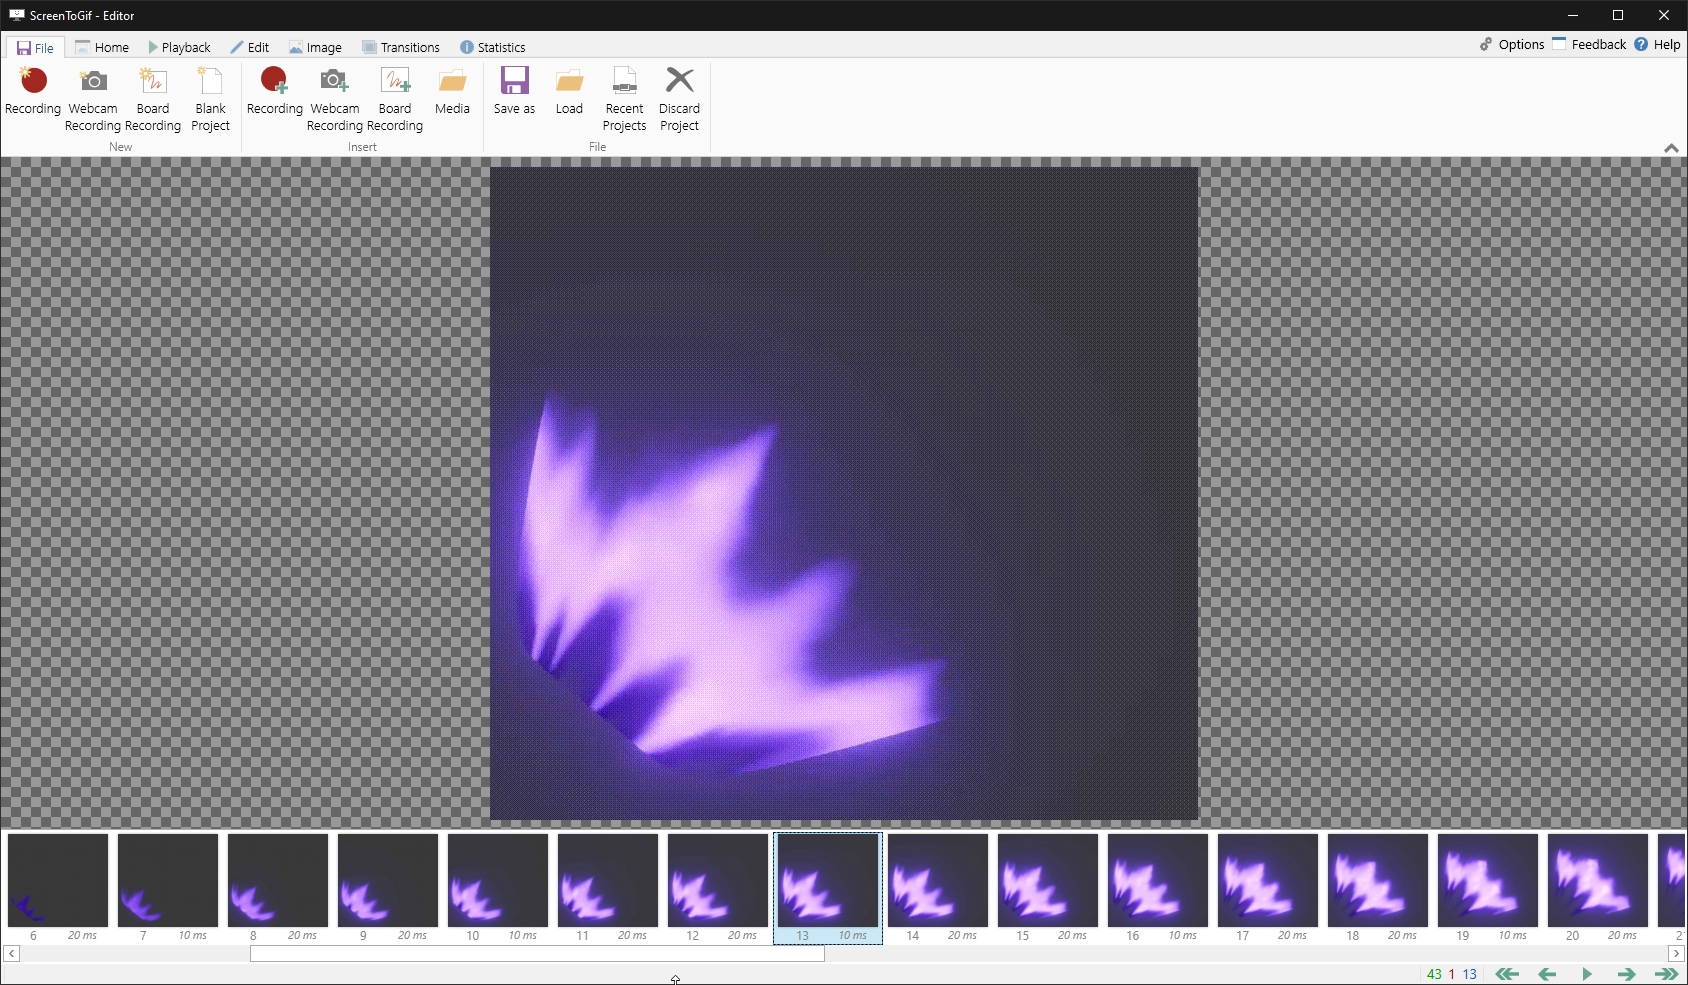Jump to first frame
The image size is (1688, 985).
tap(1507, 974)
